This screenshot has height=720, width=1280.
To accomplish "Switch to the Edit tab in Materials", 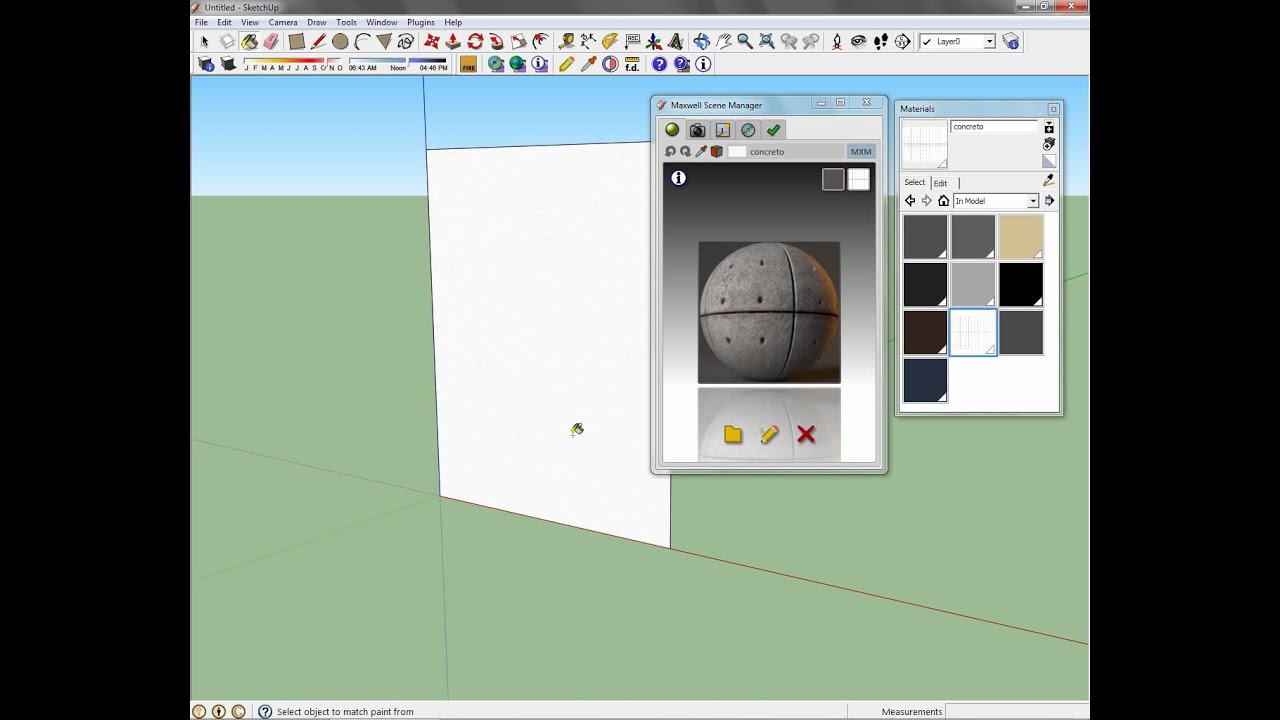I will pos(940,183).
